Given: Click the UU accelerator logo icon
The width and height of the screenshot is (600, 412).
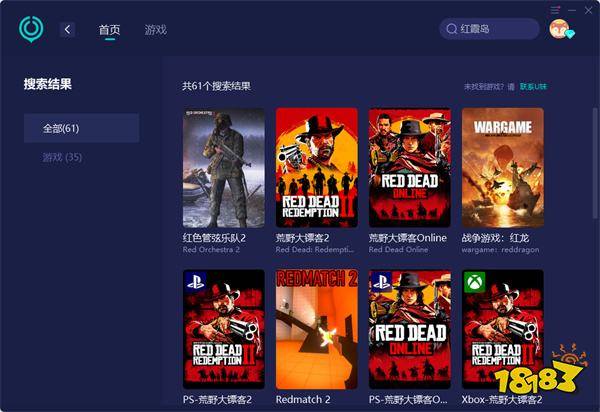Looking at the screenshot, I should (31, 28).
